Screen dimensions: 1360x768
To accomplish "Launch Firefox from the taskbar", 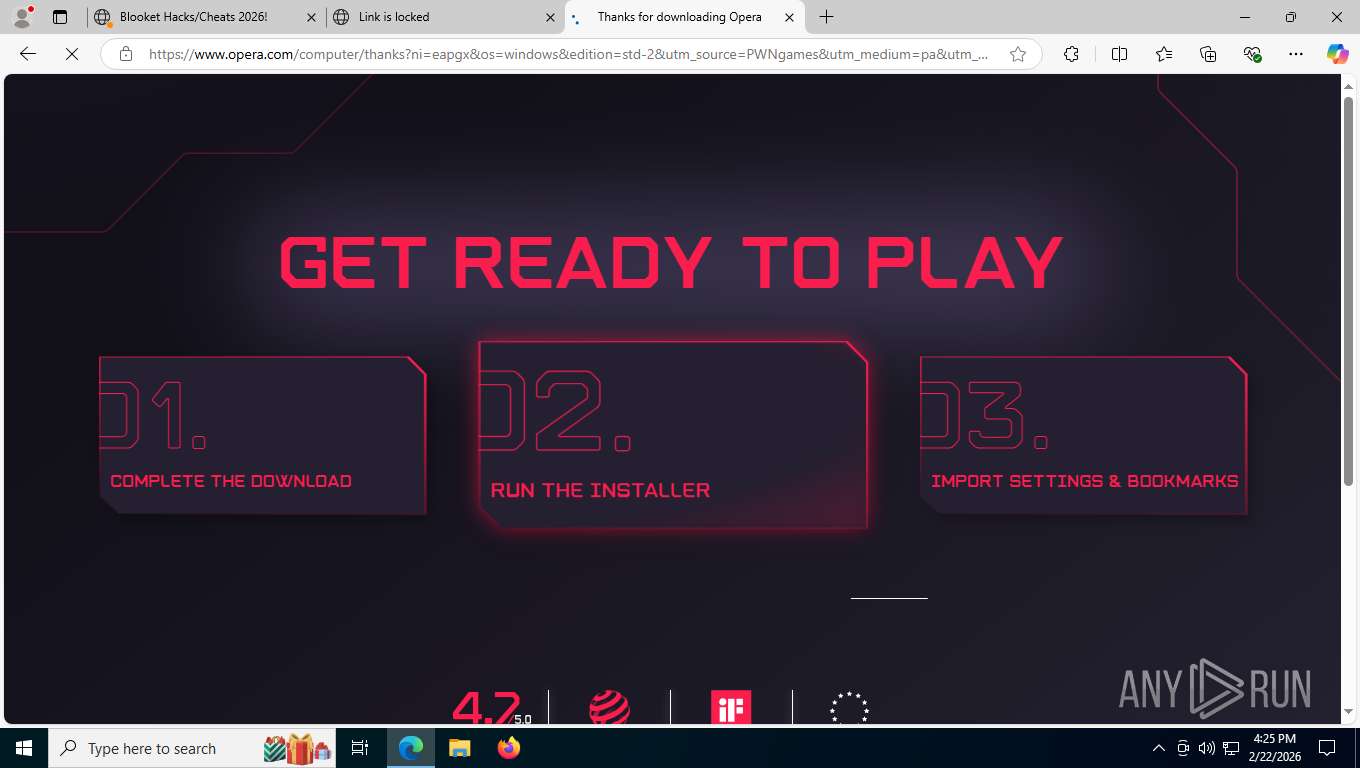I will click(x=509, y=748).
